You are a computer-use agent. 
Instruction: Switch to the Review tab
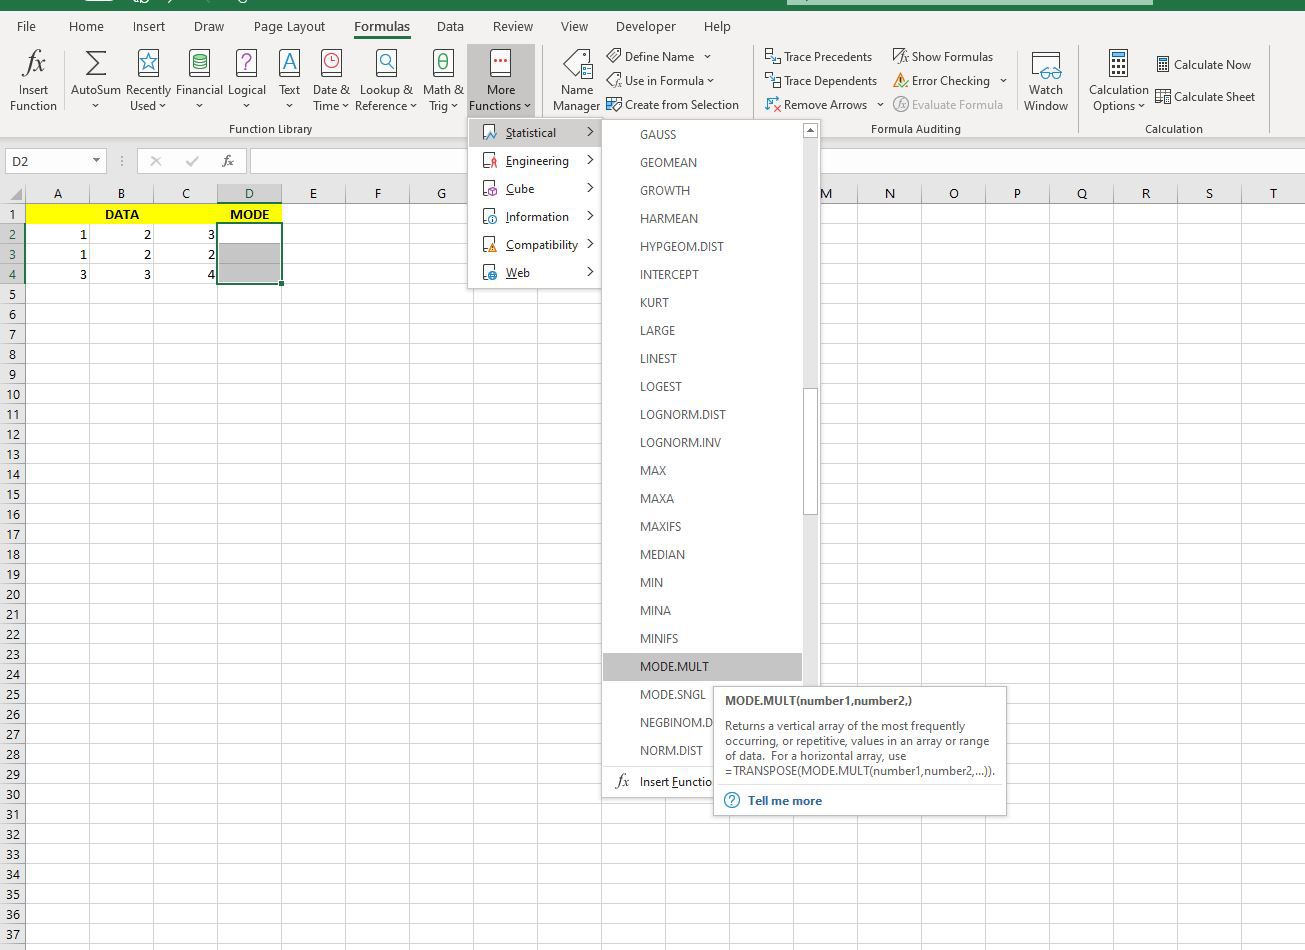[x=513, y=27]
